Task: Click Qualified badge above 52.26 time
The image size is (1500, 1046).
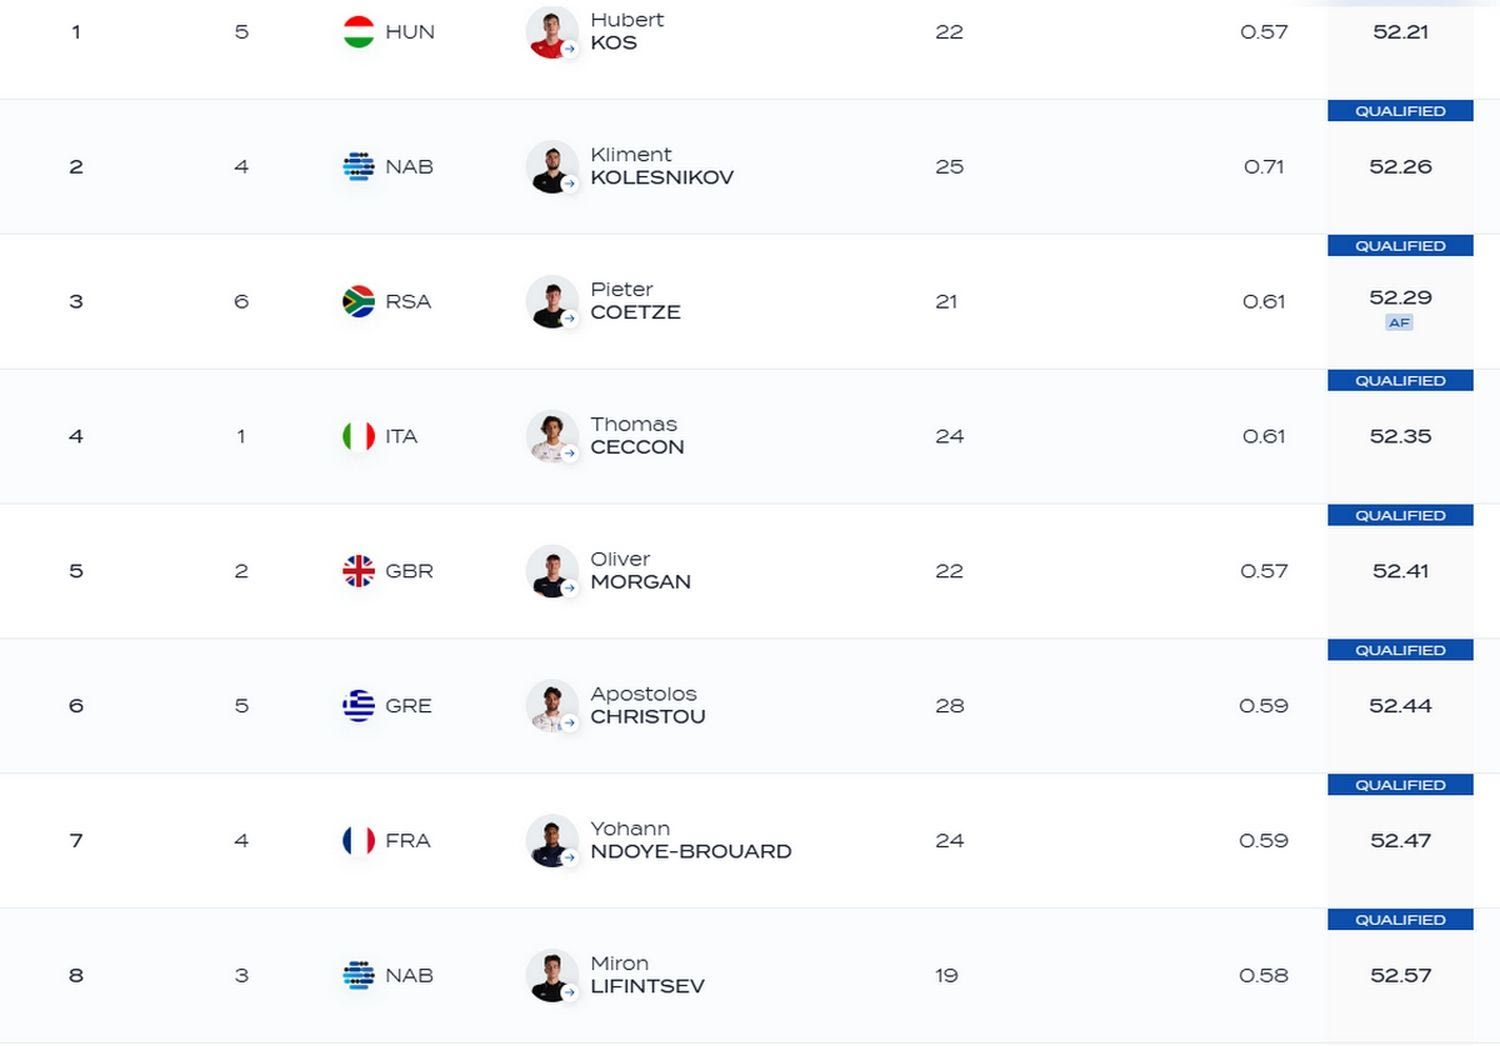Action: point(1400,111)
